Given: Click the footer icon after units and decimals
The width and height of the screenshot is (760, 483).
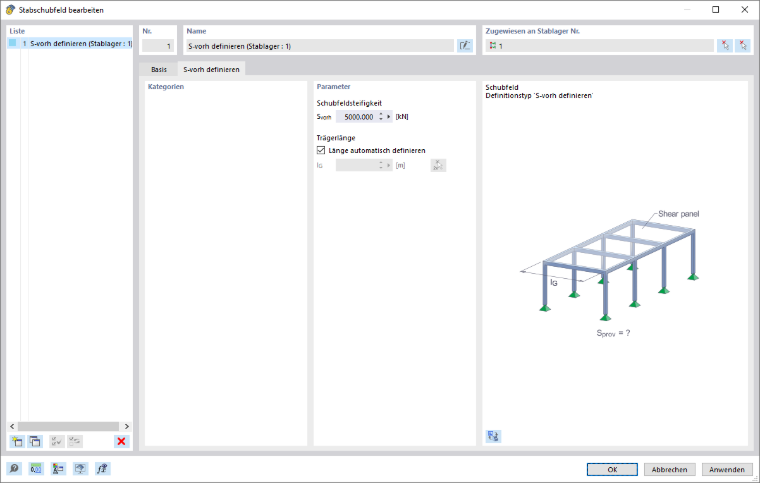Looking at the screenshot, I should pos(58,468).
